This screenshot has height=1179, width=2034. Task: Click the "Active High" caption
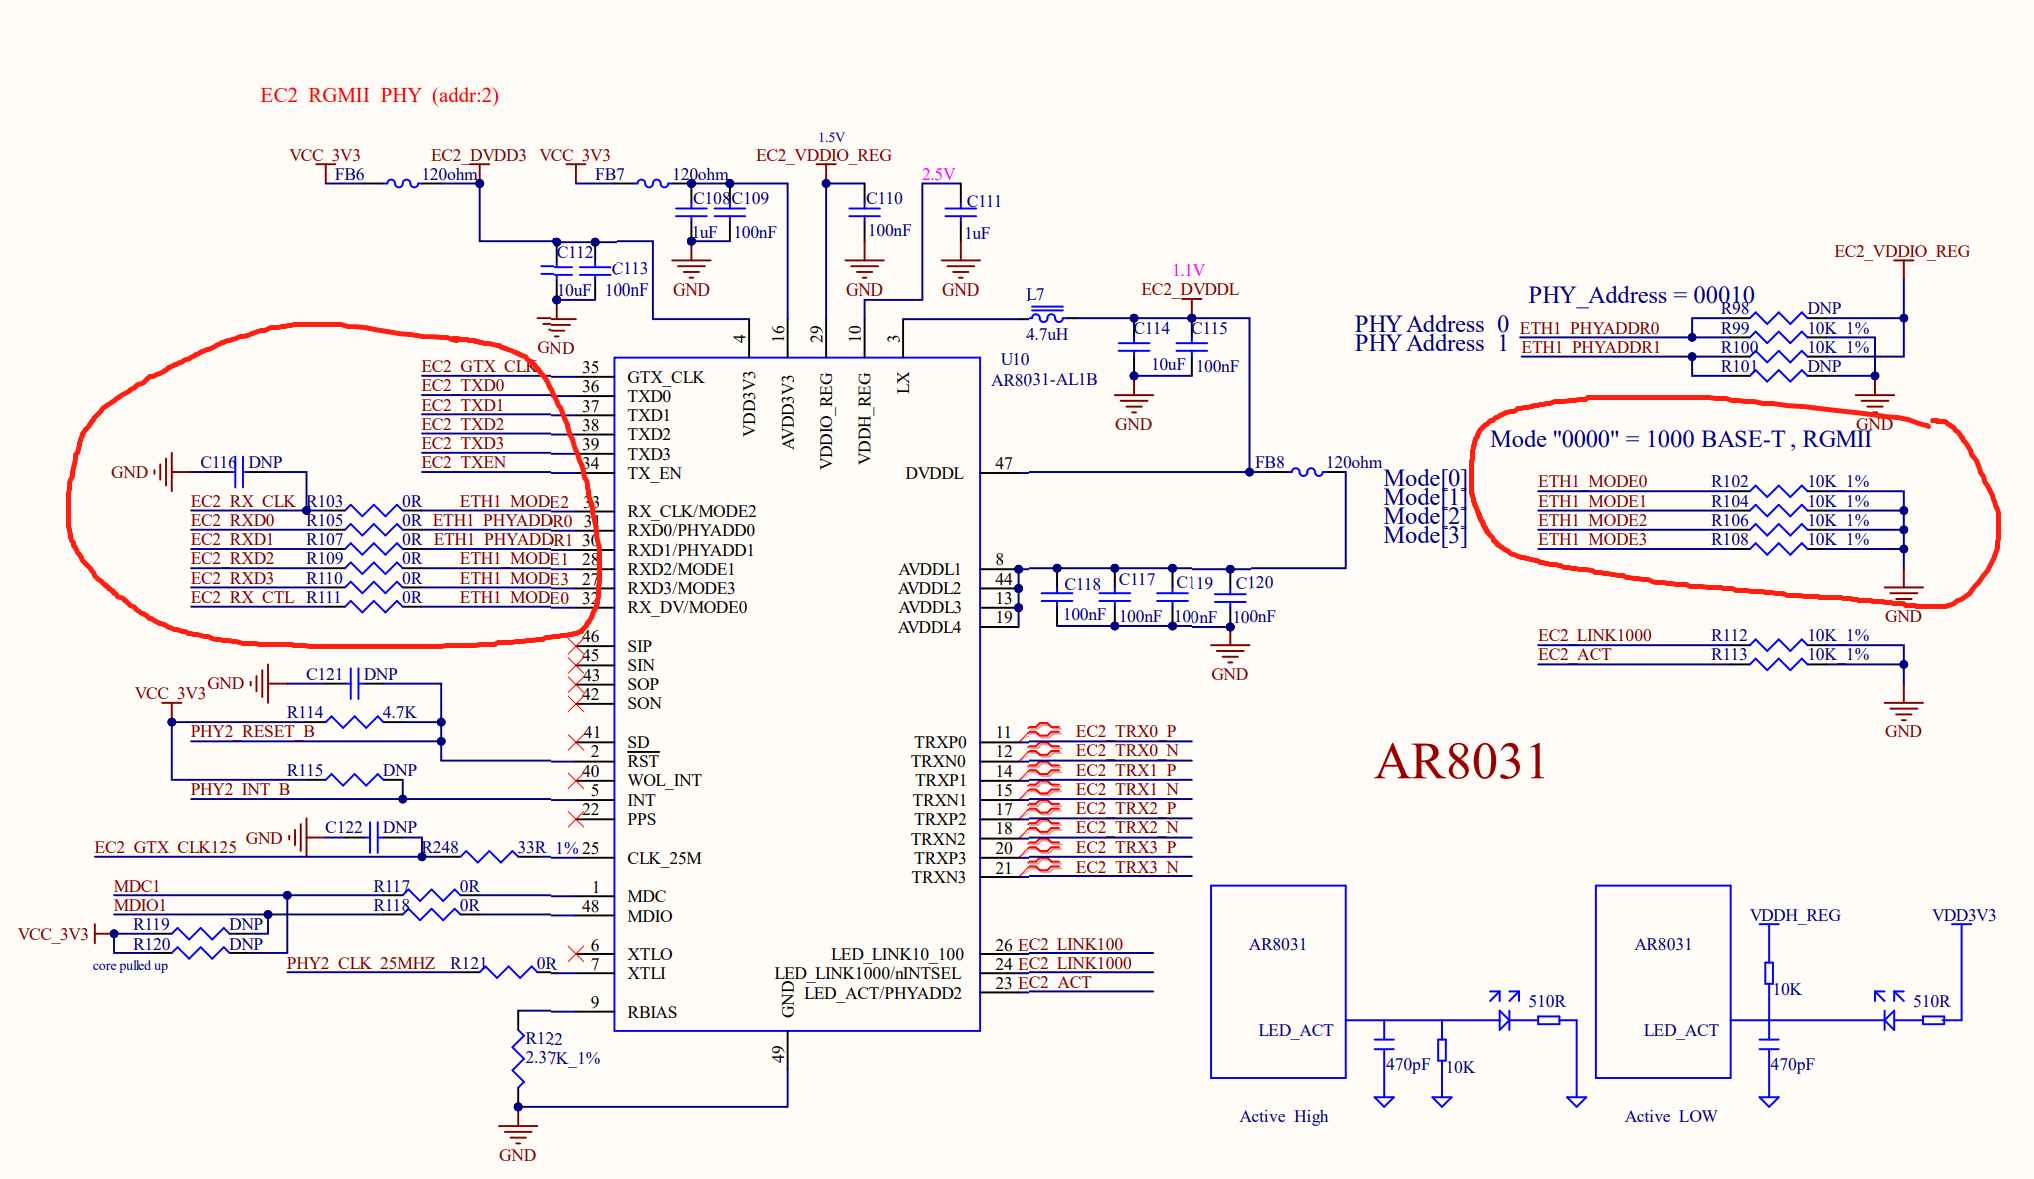pos(1284,1116)
